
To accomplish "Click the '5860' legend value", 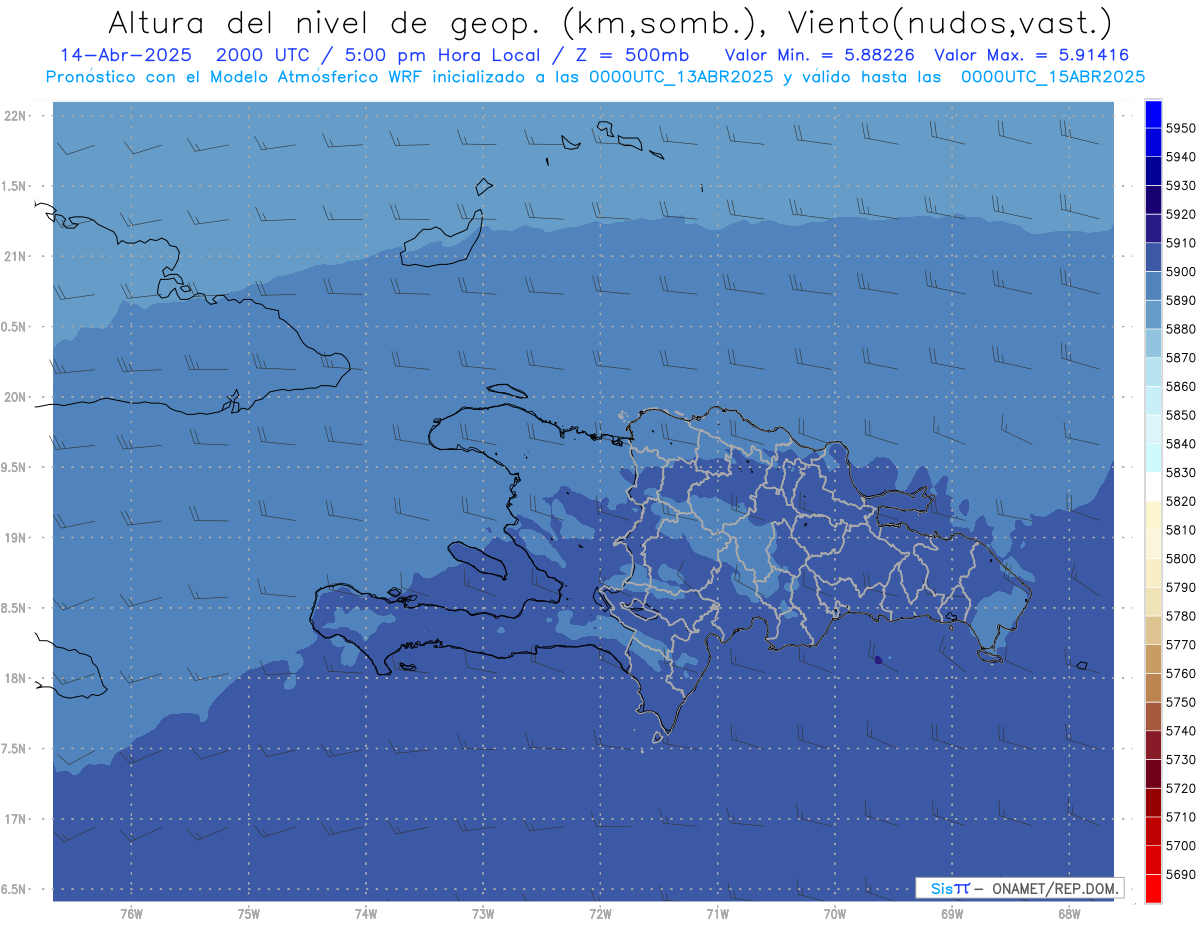I will coord(1180,386).
